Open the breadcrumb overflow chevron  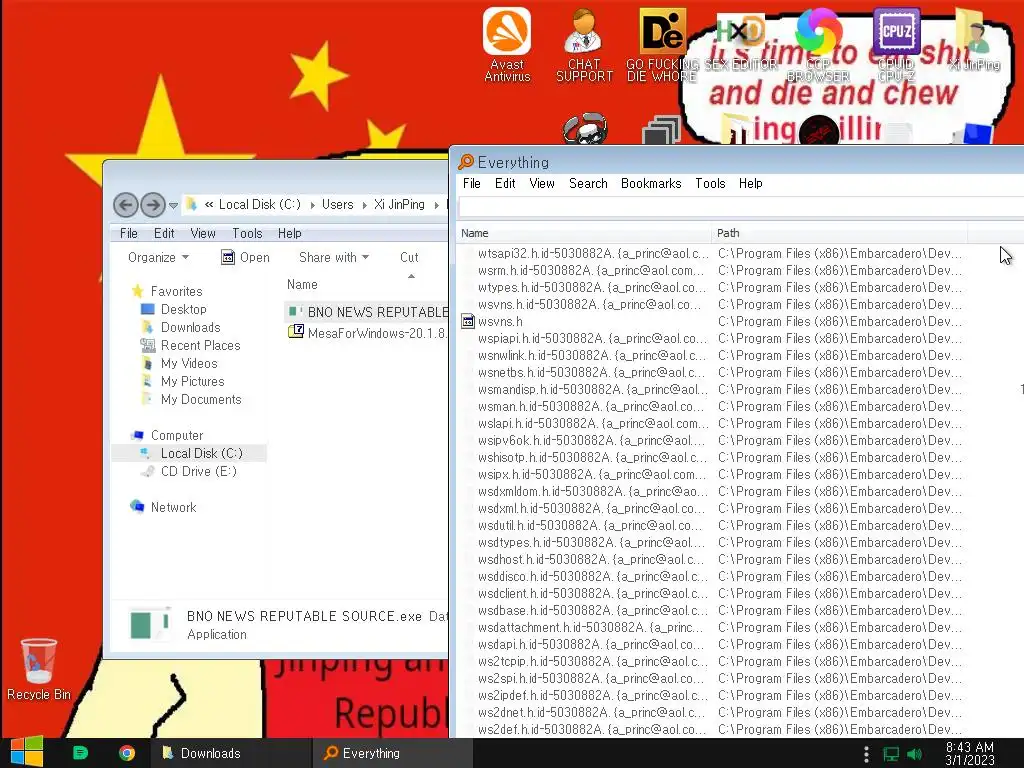[x=209, y=204]
